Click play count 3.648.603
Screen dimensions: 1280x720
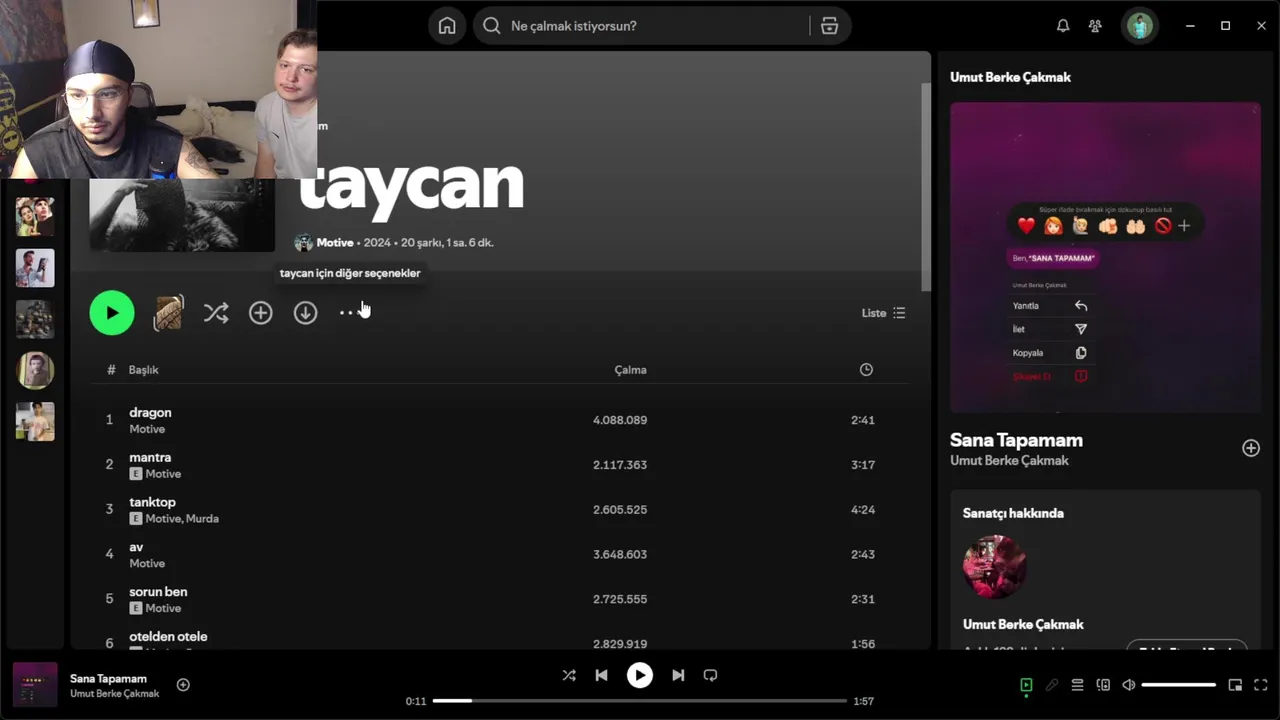tap(620, 554)
